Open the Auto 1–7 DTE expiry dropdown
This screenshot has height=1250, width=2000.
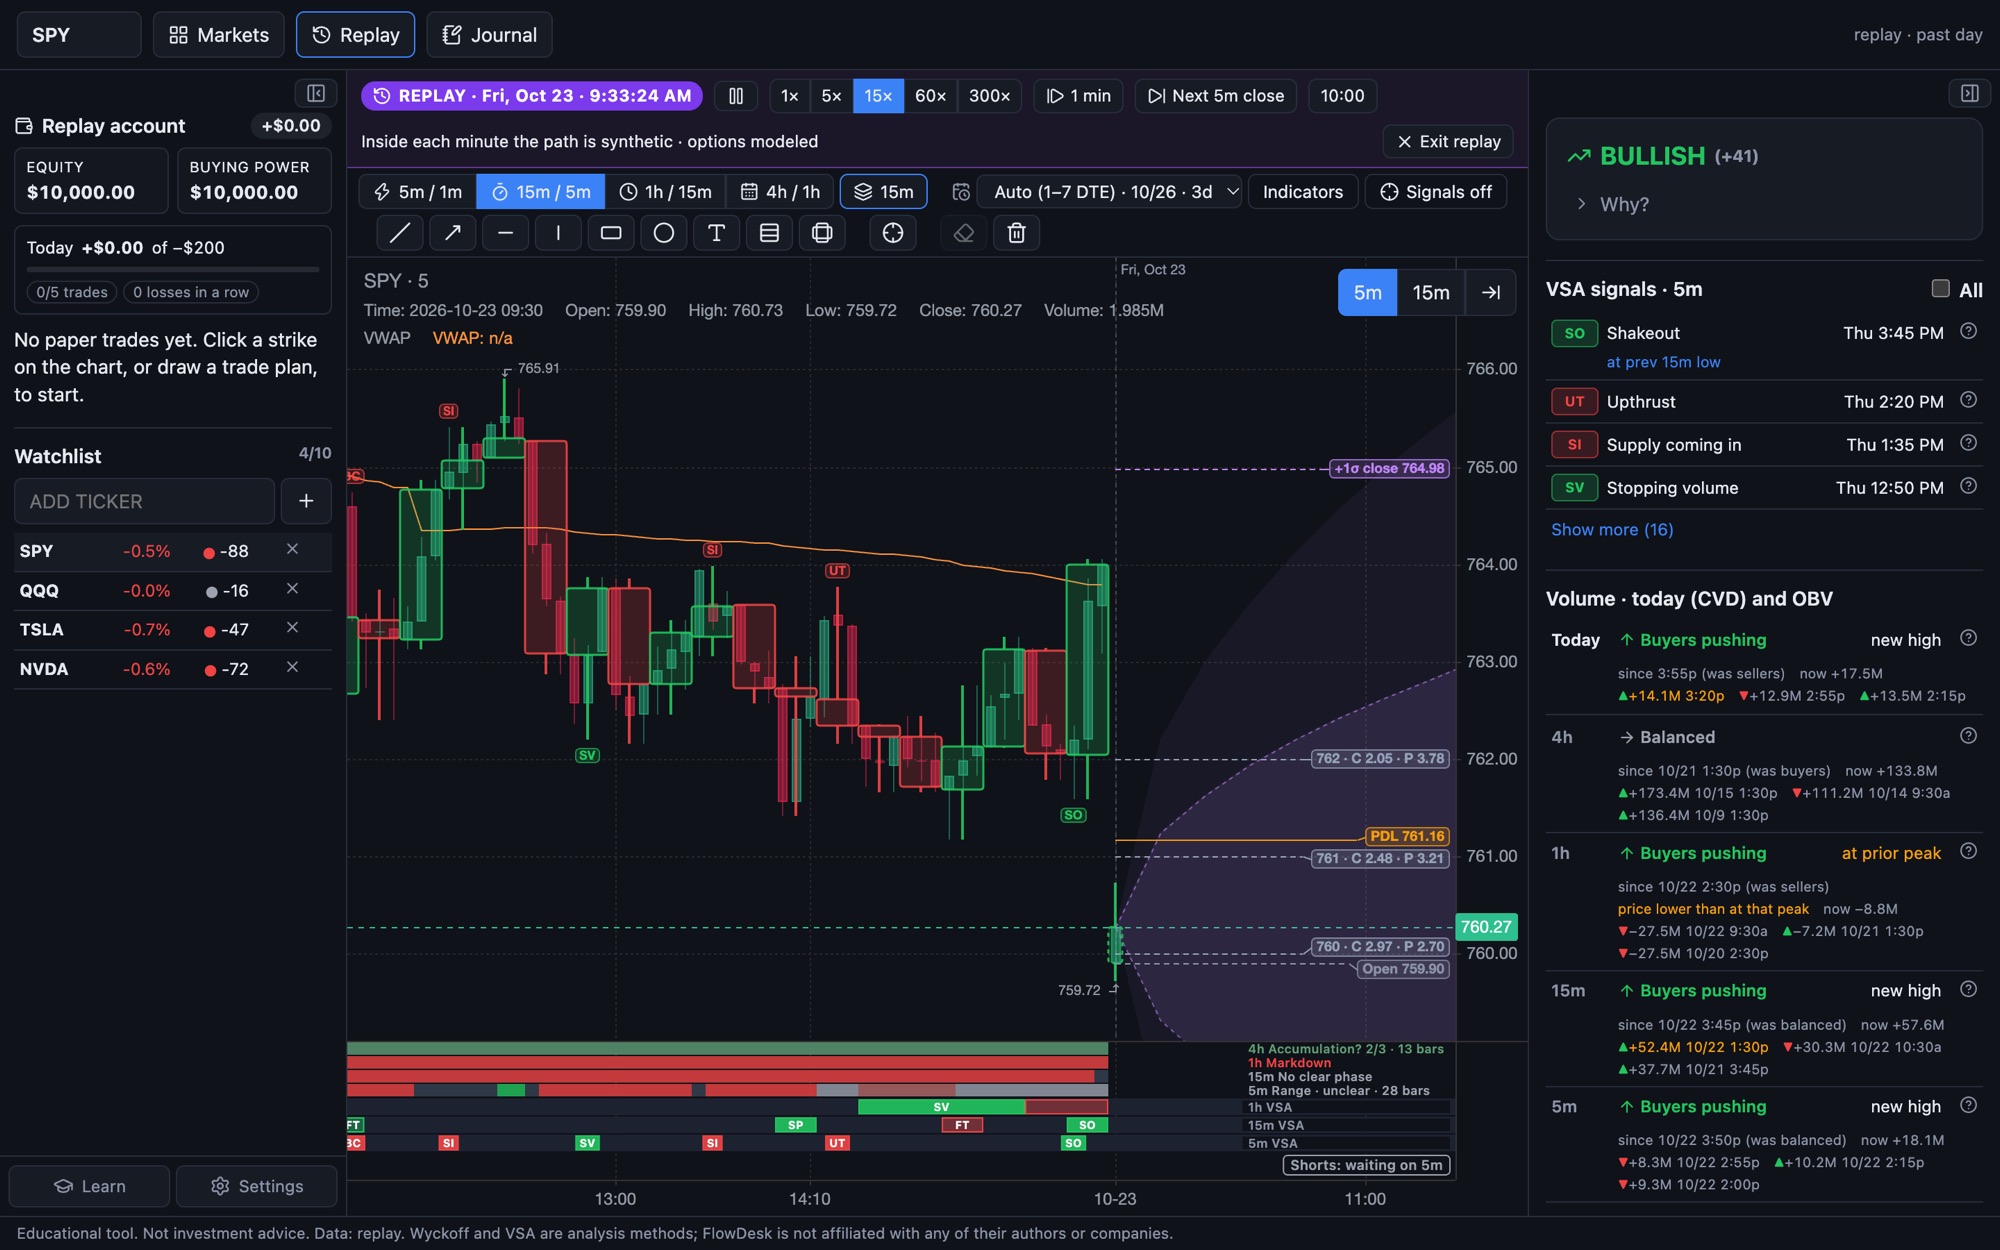click(1110, 192)
